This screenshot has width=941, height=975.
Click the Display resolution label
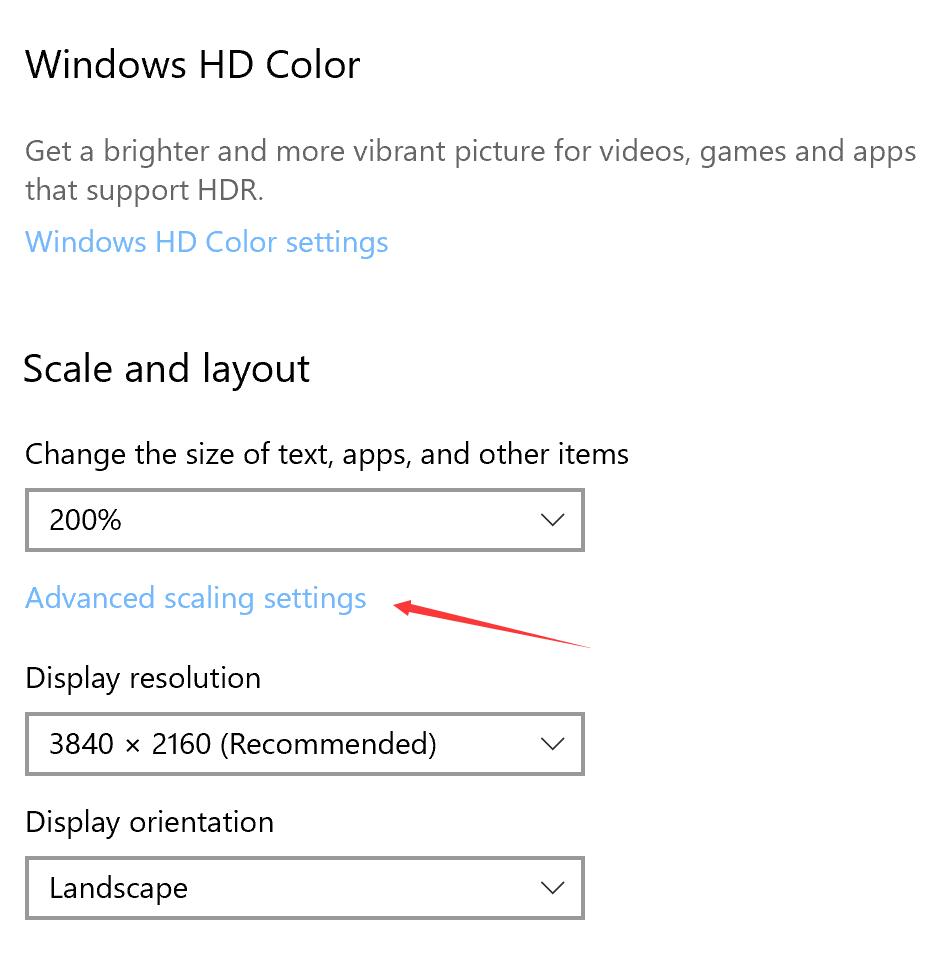click(143, 678)
